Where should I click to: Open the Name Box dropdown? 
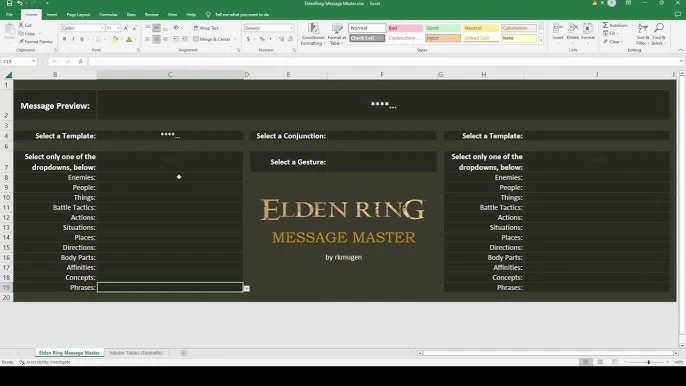point(34,62)
